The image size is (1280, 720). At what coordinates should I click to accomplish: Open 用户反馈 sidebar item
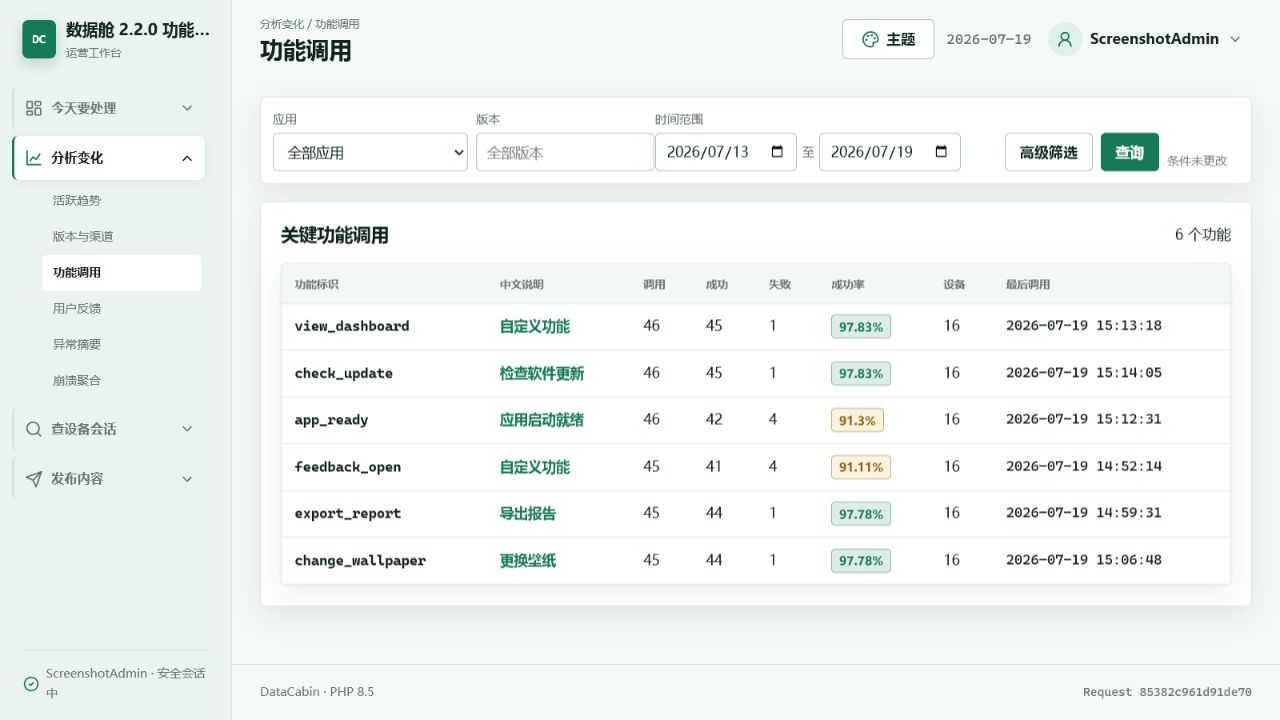click(121, 308)
